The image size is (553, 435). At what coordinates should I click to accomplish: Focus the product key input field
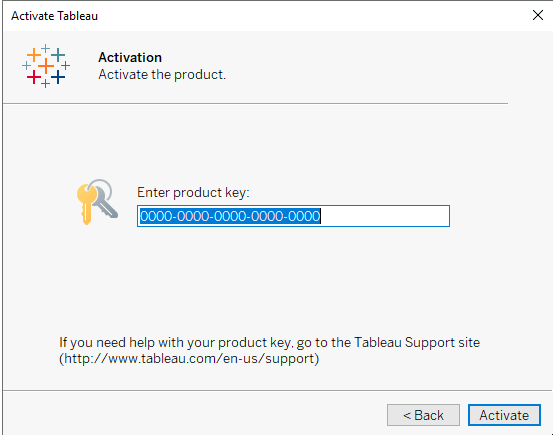293,216
